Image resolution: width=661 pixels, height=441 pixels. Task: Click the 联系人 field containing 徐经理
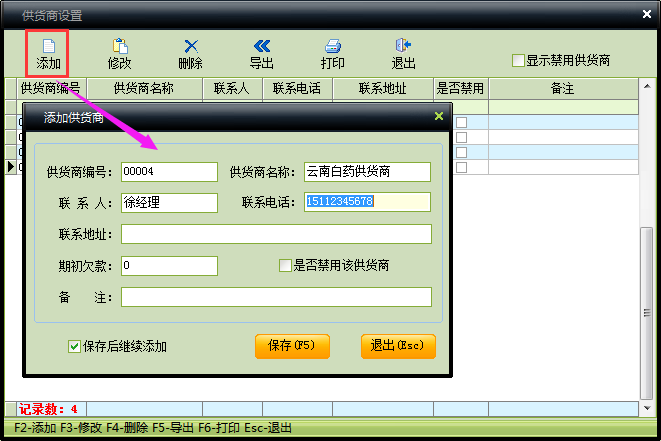(x=169, y=203)
